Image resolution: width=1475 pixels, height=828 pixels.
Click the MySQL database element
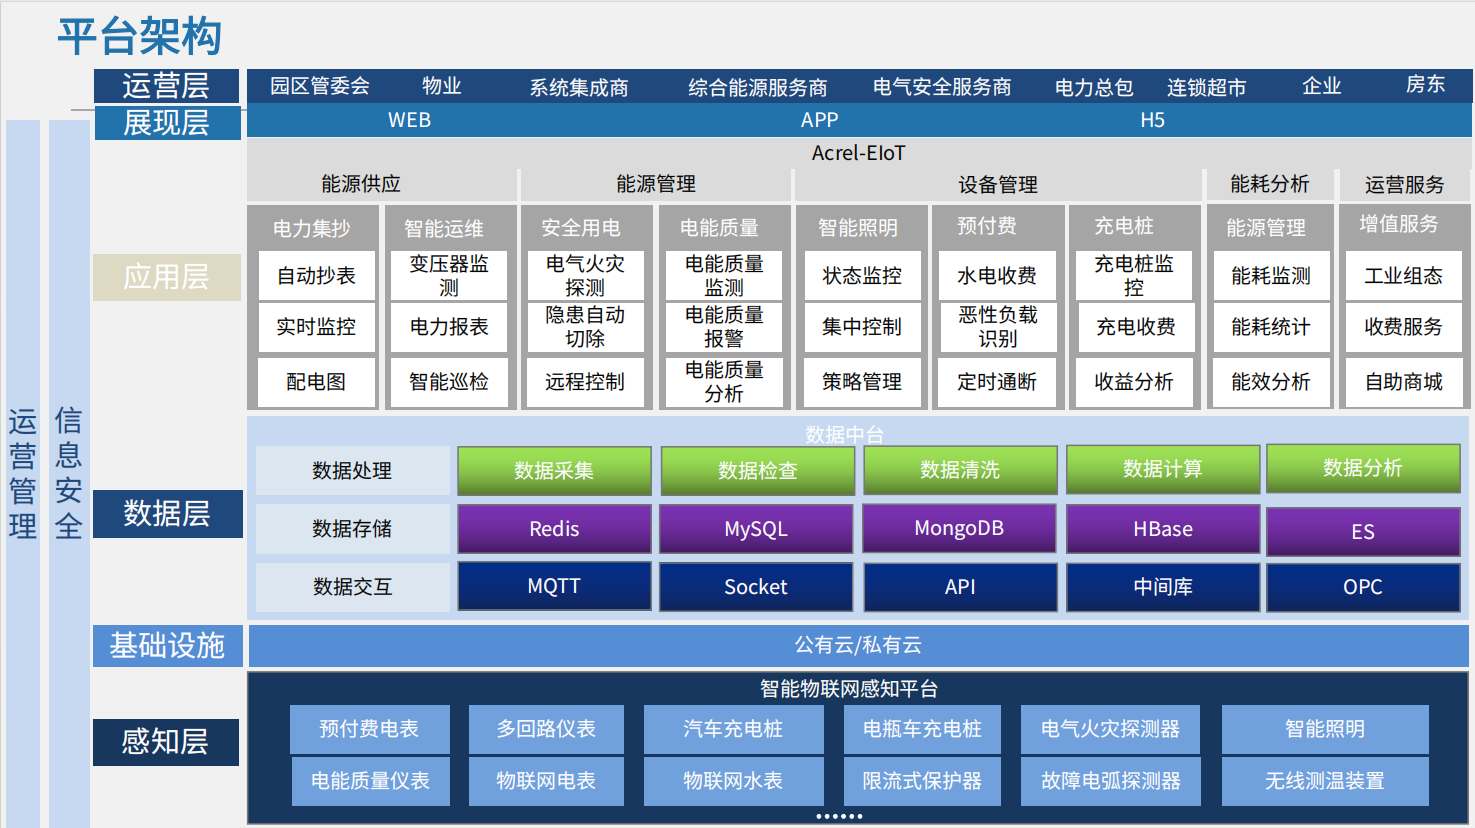point(756,529)
